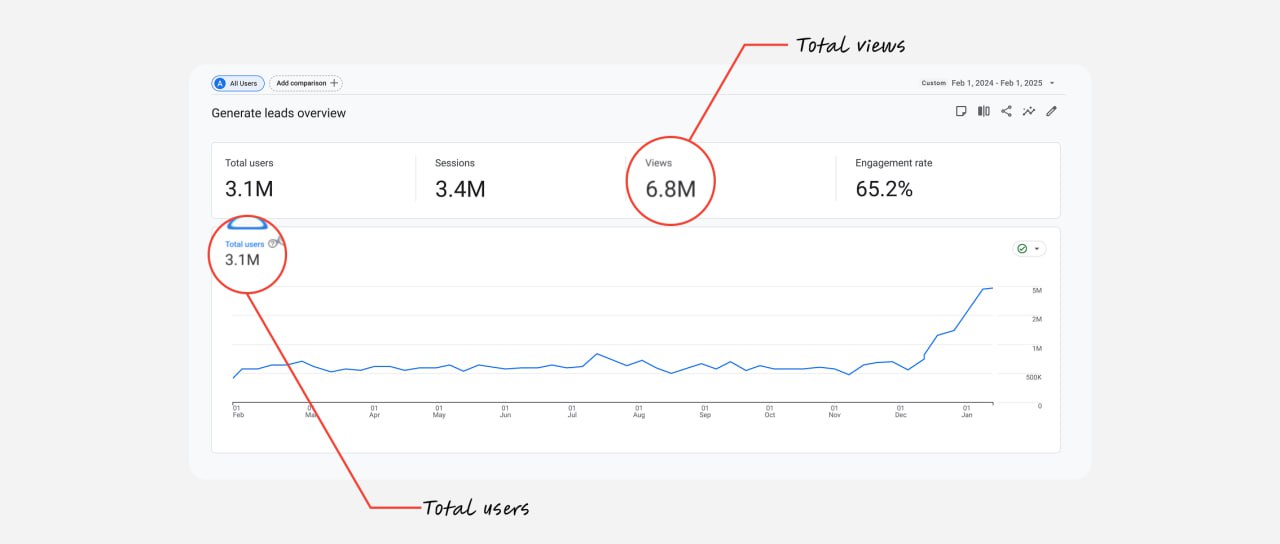Click the 5M y-axis label
The height and width of the screenshot is (544, 1280).
point(1037,290)
